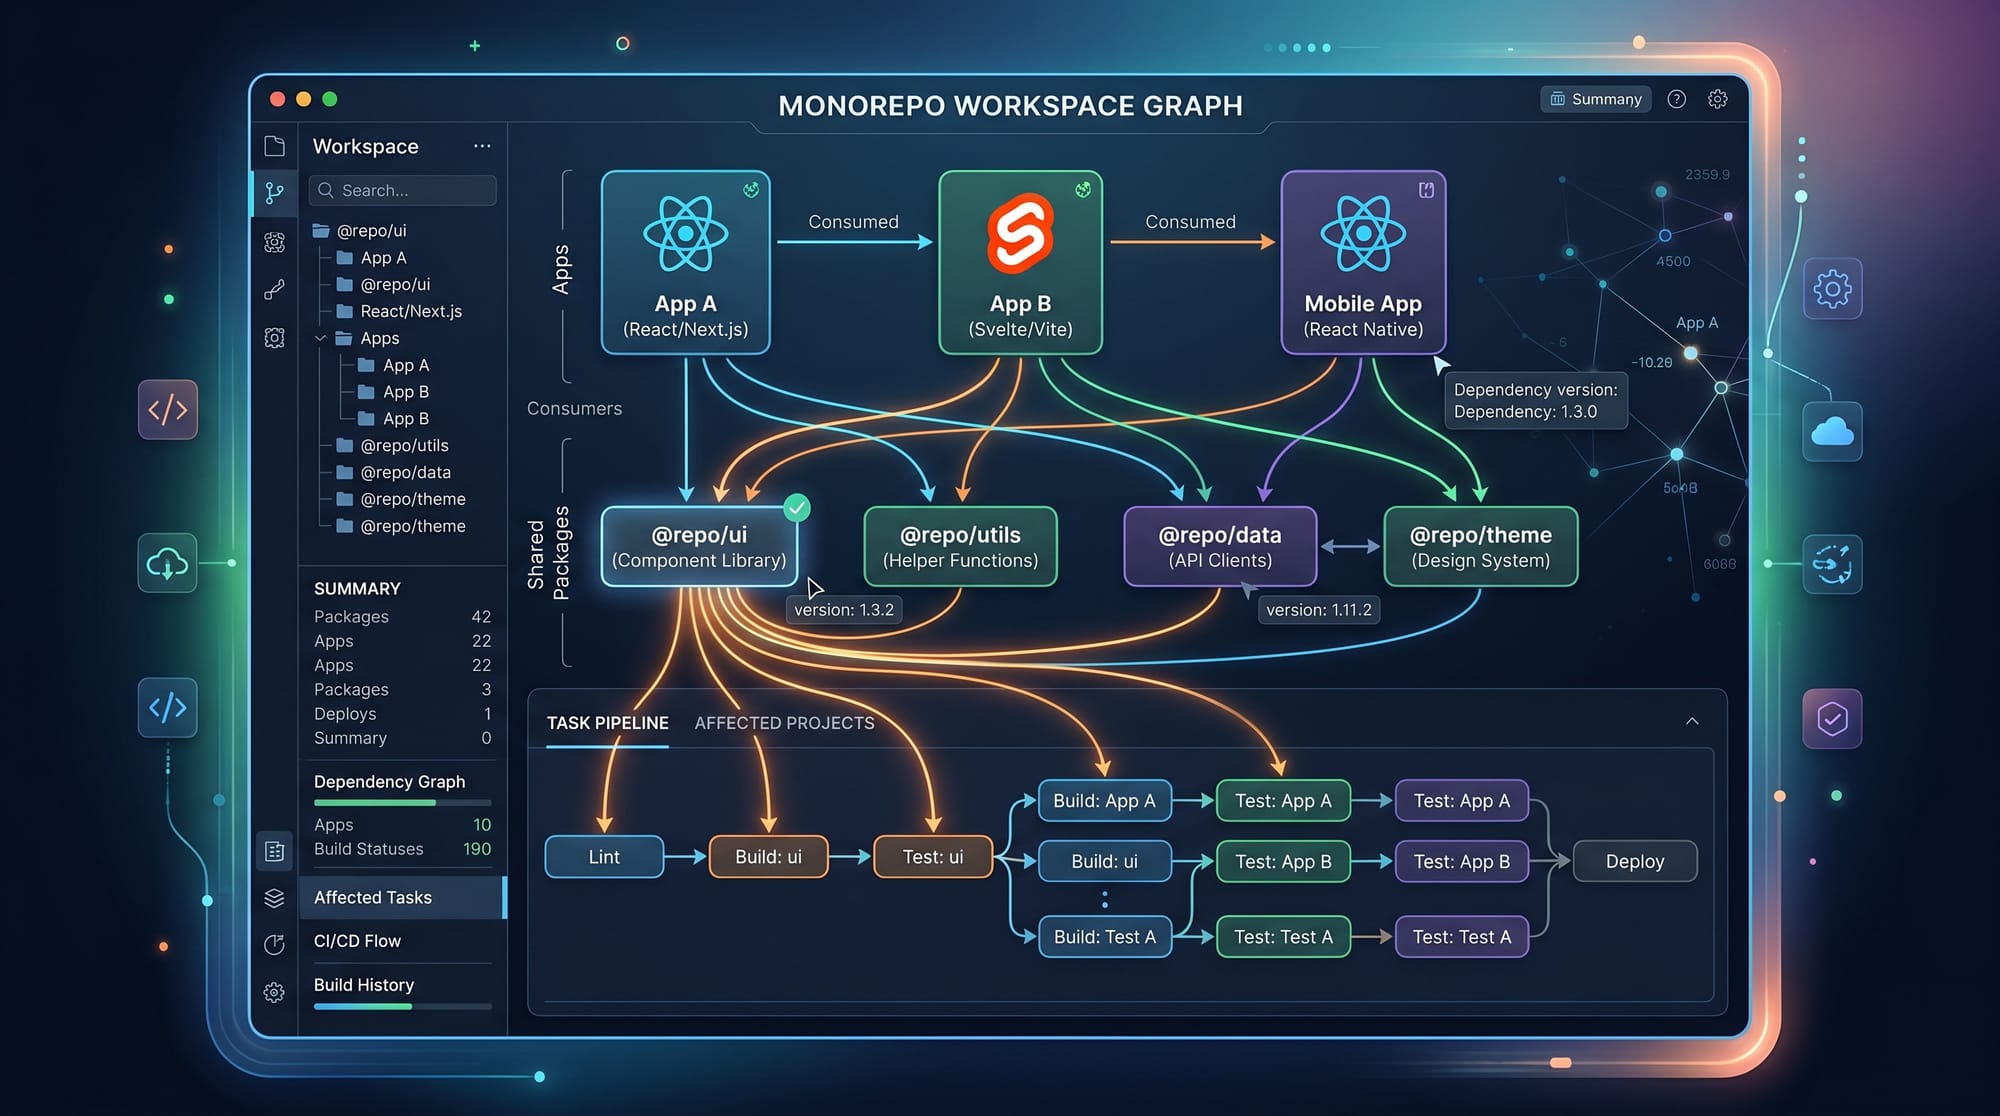Viewport: 2000px width, 1116px height.
Task: Select the @repo/utils Helper Functions node
Action: (960, 547)
